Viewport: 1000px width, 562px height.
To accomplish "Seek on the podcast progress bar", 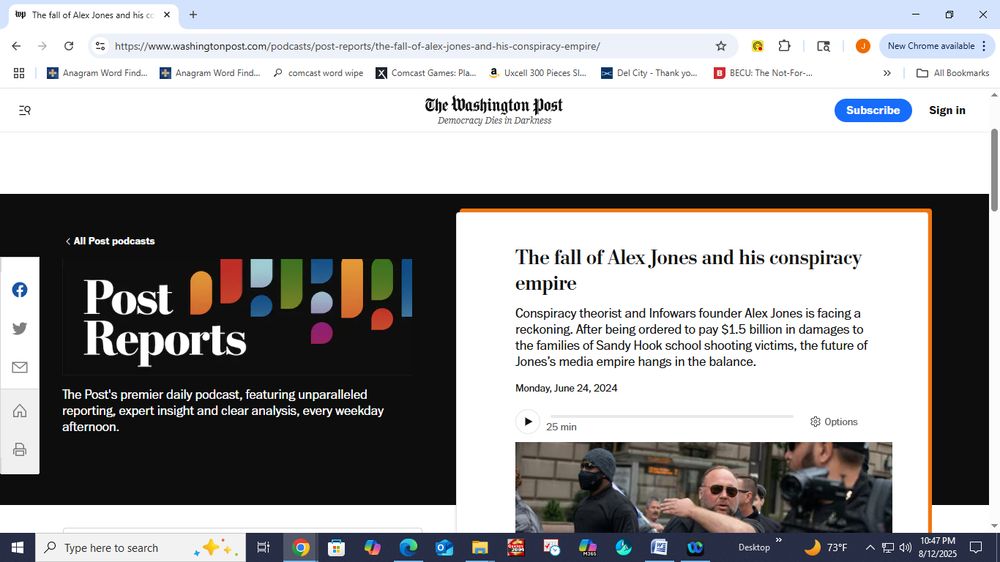I will [672, 417].
